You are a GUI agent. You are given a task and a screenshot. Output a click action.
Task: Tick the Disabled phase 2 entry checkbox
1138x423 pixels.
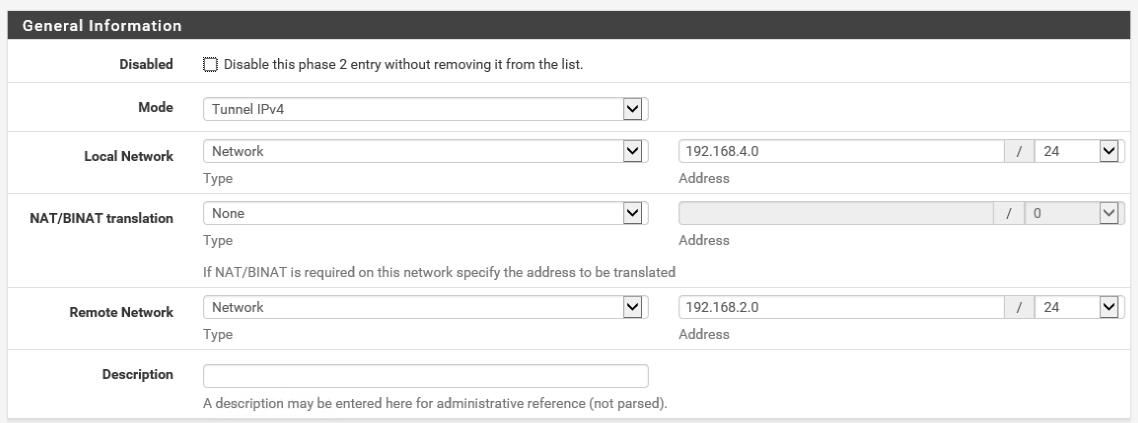(210, 65)
